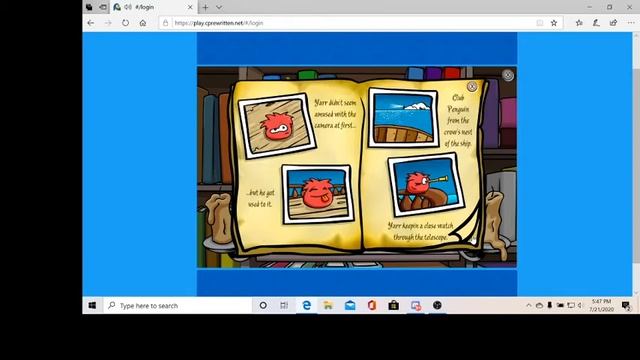Open Mail app from taskbar
This screenshot has height=360, width=640.
pyautogui.click(x=350, y=305)
